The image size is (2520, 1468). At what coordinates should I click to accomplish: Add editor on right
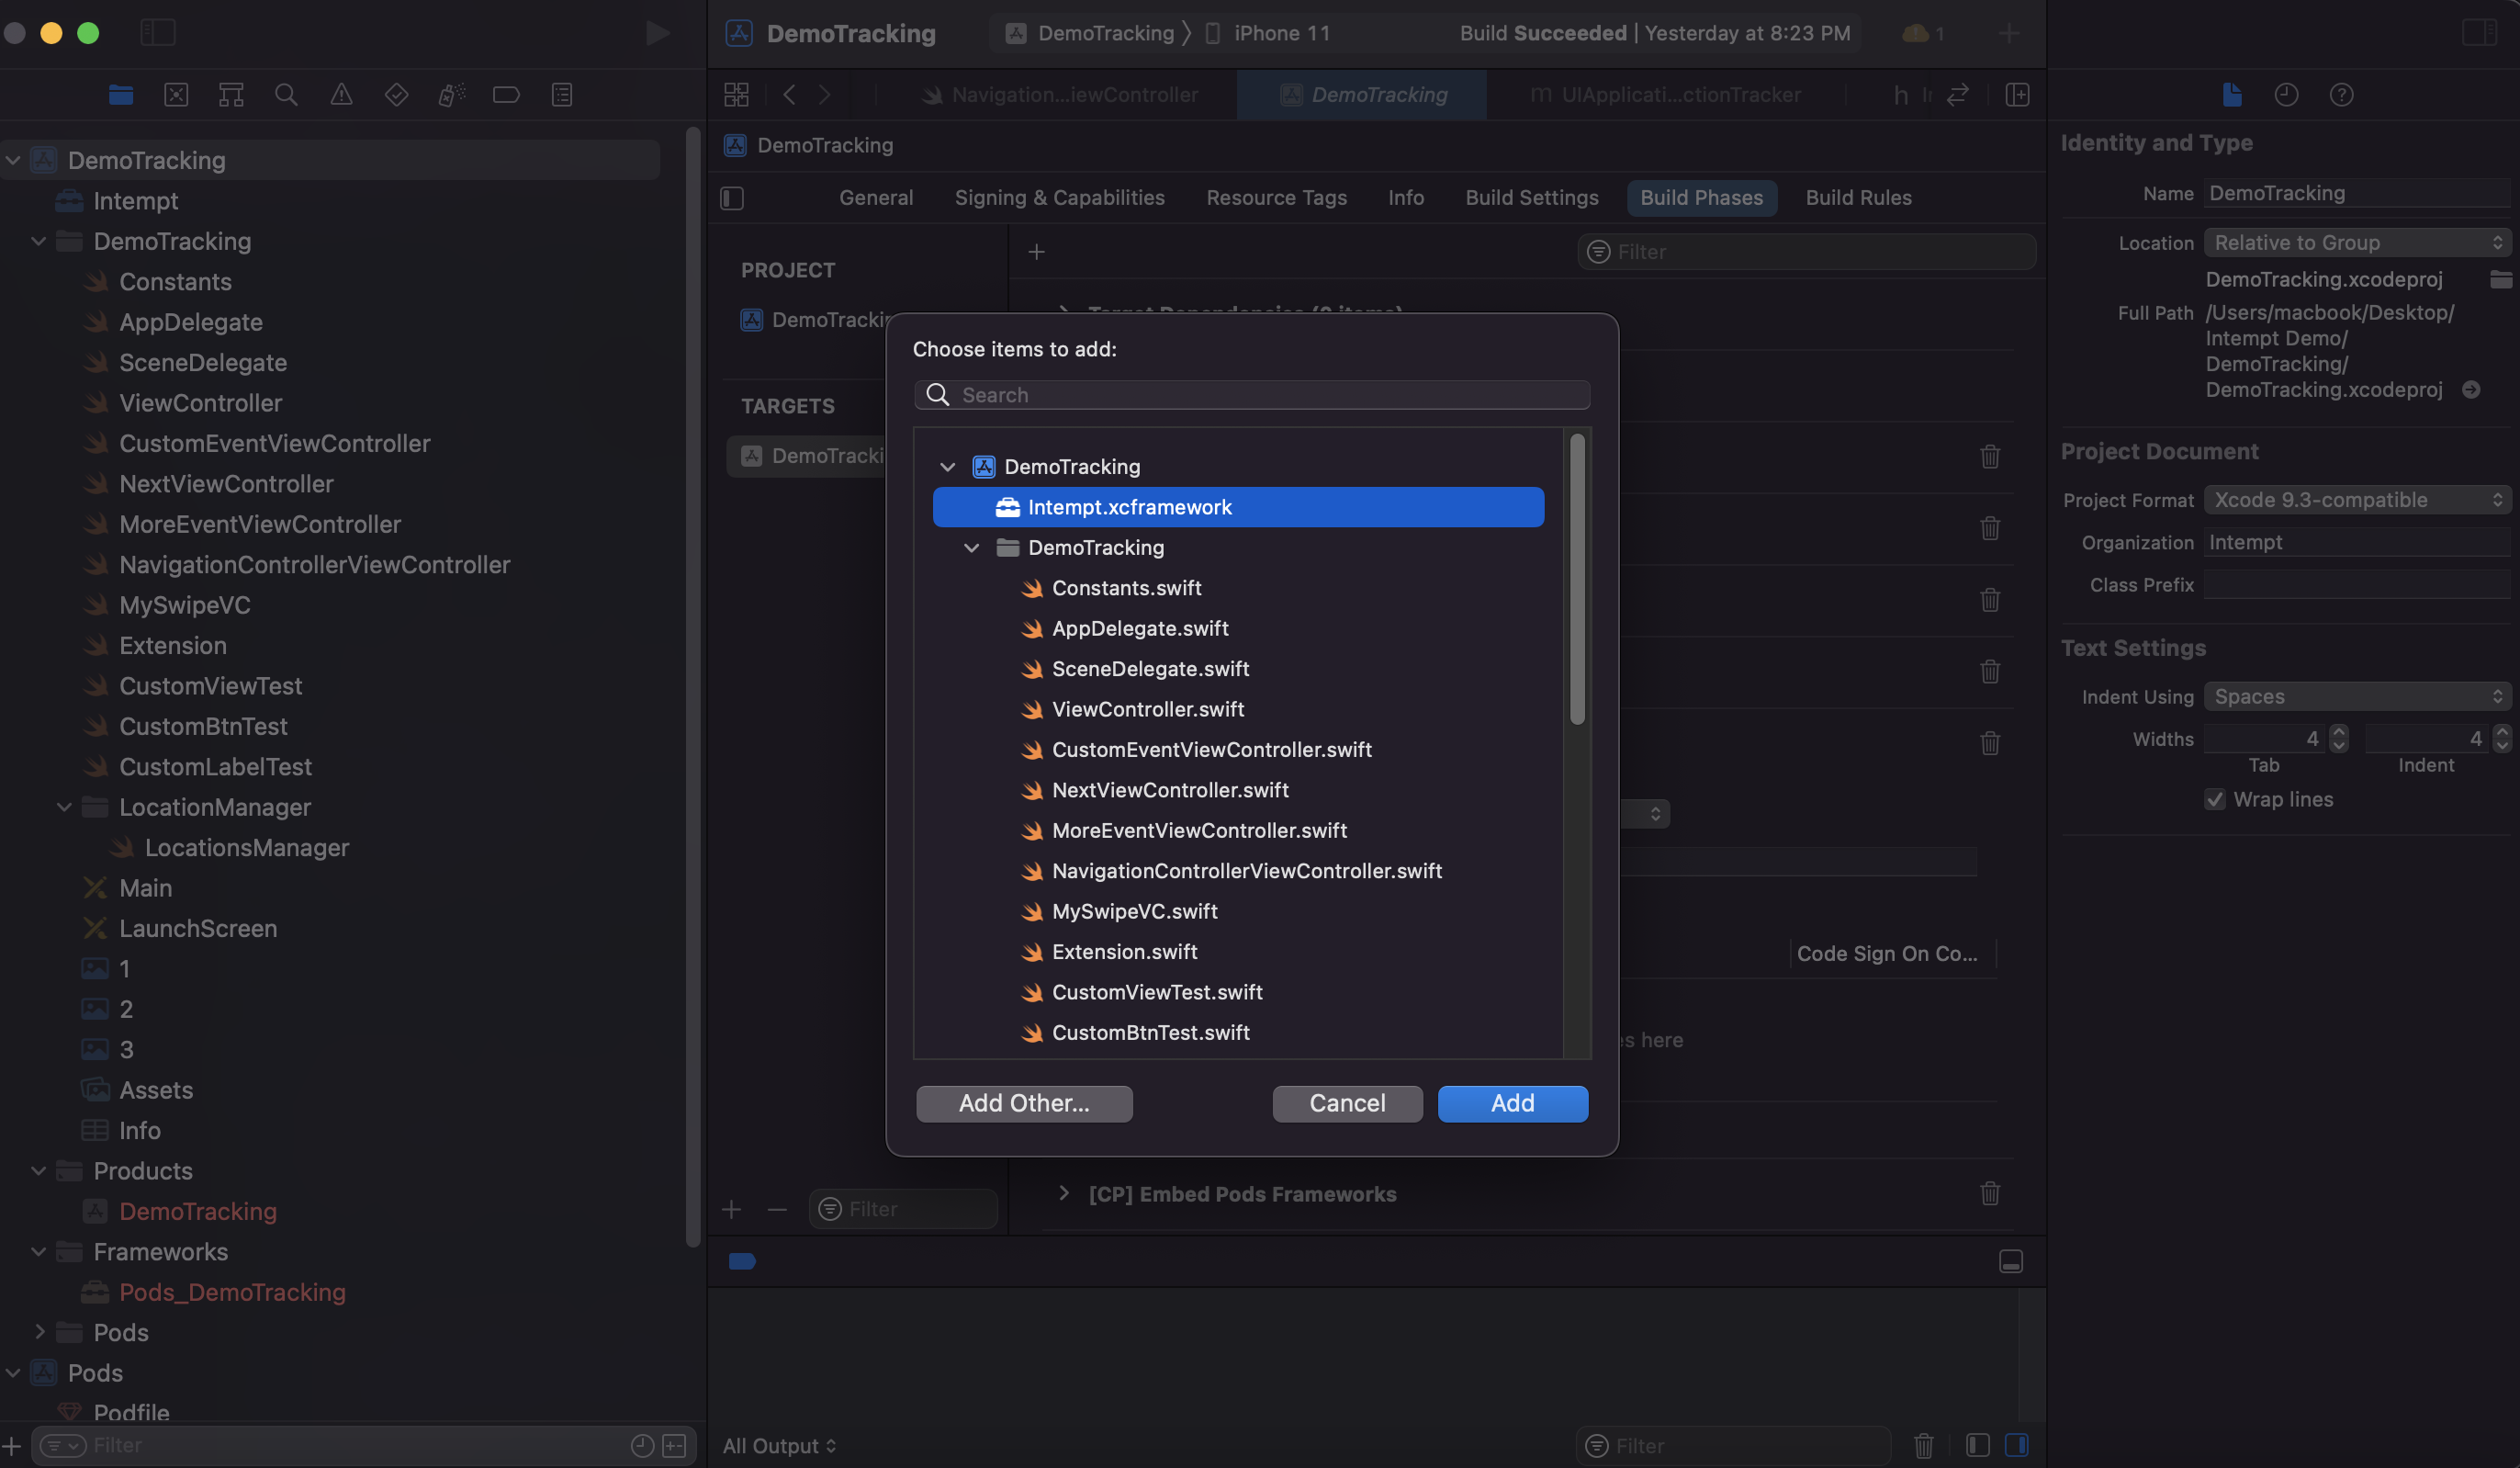[2017, 95]
